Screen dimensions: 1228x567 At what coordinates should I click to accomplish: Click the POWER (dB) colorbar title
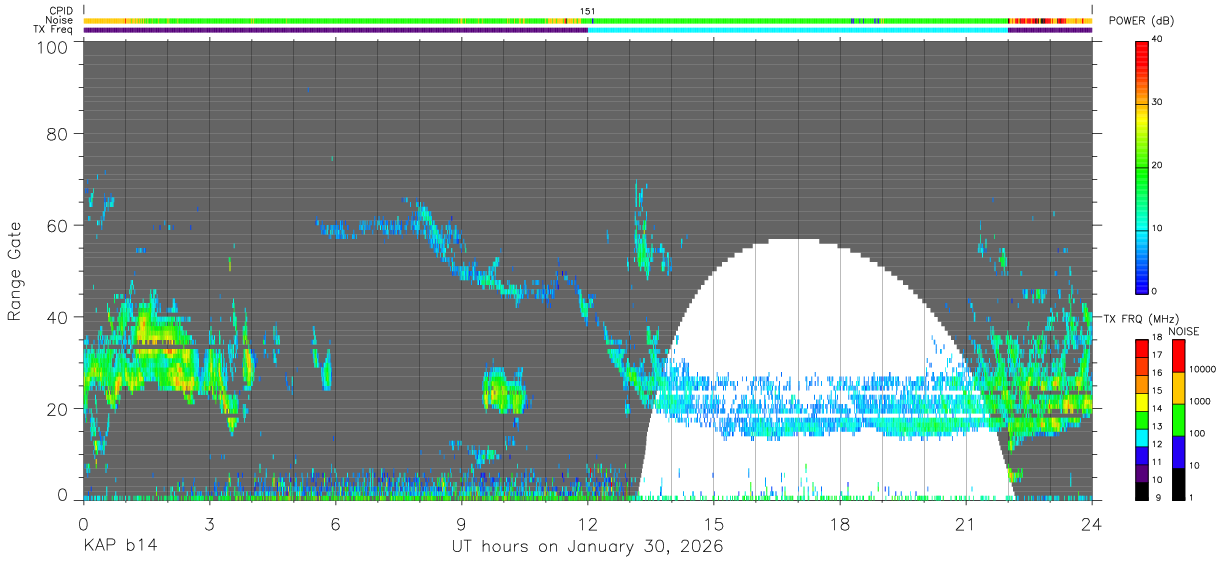pos(1142,21)
